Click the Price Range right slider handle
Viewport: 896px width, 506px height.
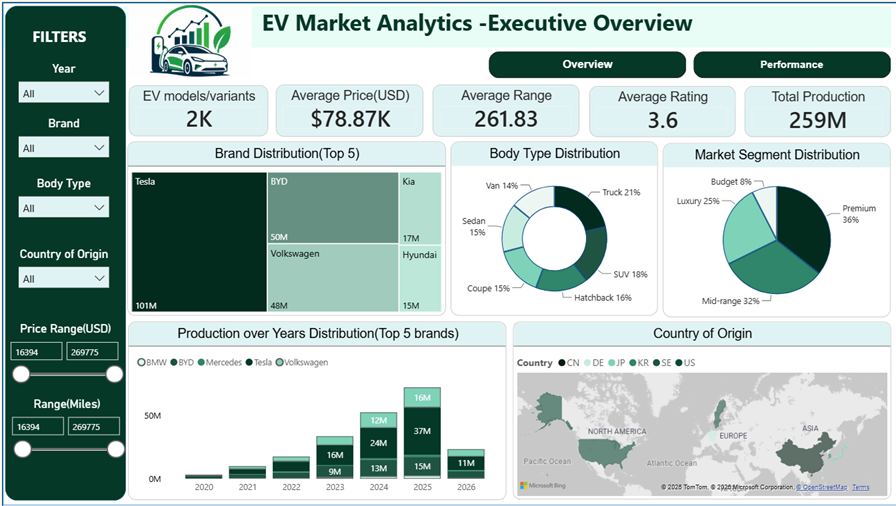tap(115, 374)
